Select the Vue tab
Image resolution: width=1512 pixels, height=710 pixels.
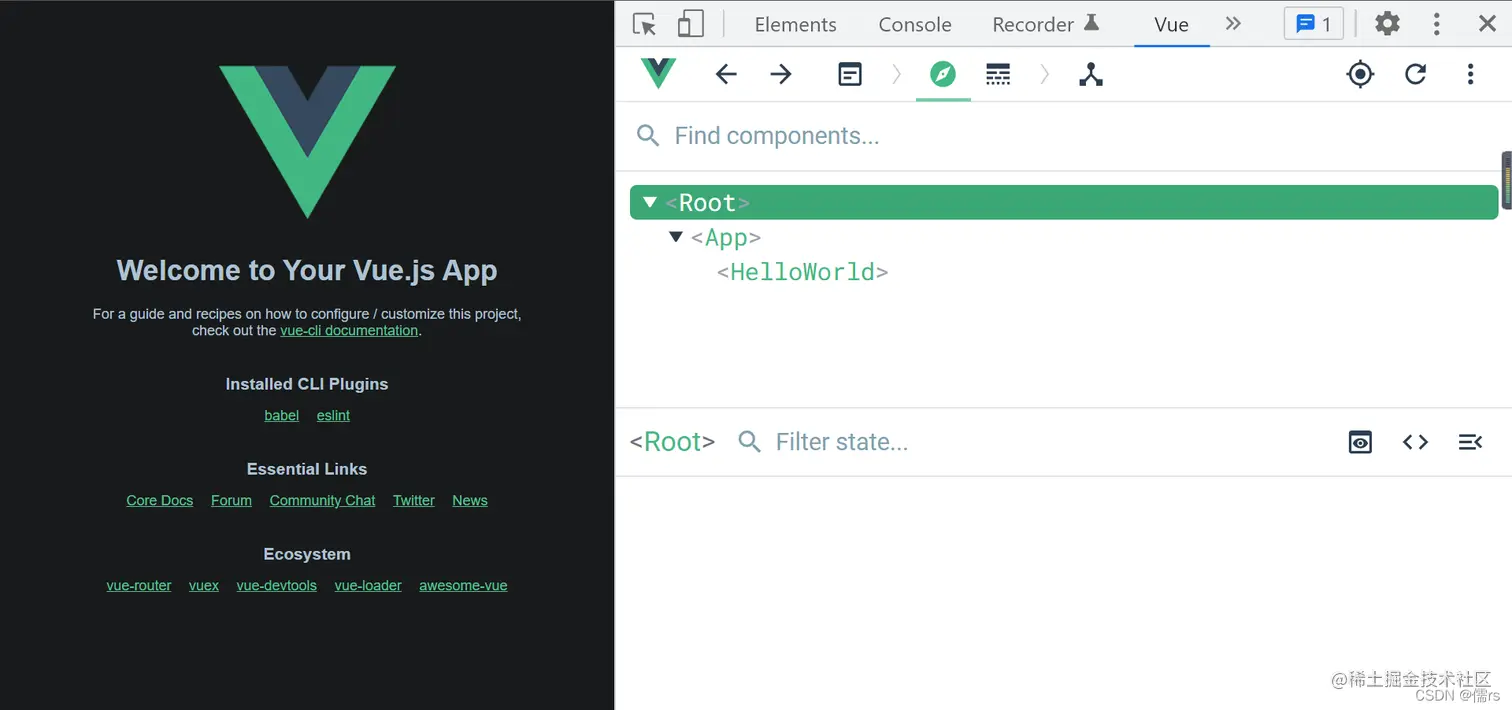(x=1171, y=25)
